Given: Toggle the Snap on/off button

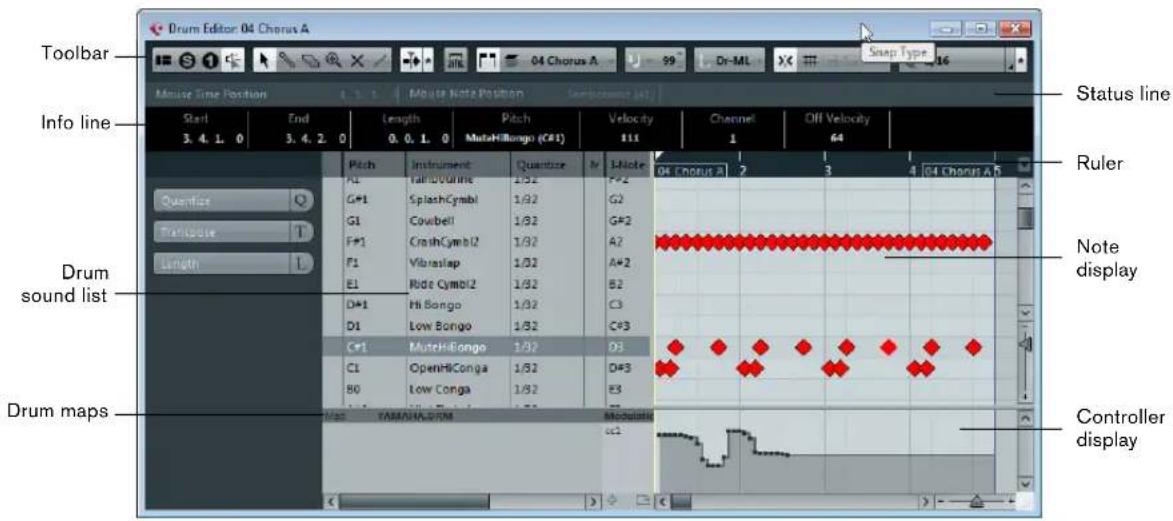Looking at the screenshot, I should click(785, 62).
